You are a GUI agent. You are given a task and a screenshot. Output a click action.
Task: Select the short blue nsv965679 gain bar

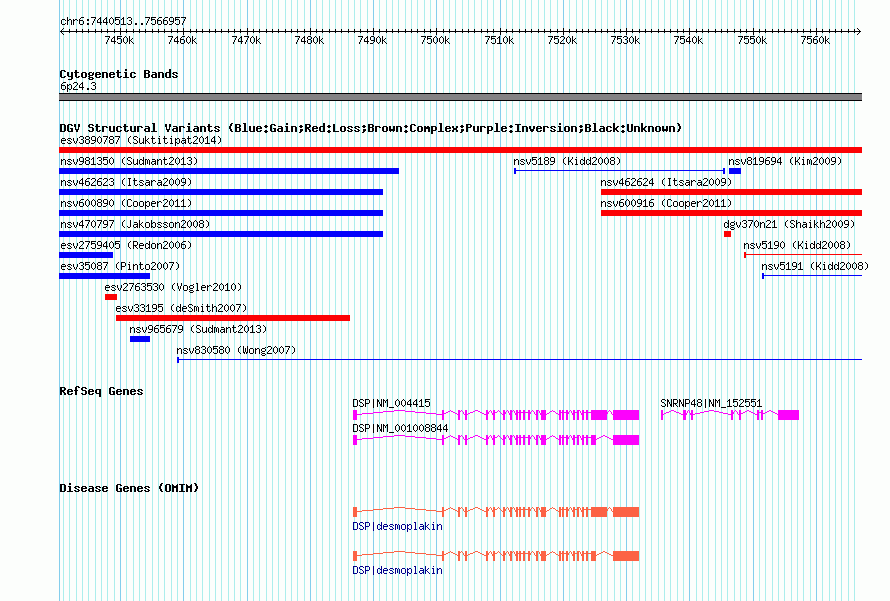[140, 339]
